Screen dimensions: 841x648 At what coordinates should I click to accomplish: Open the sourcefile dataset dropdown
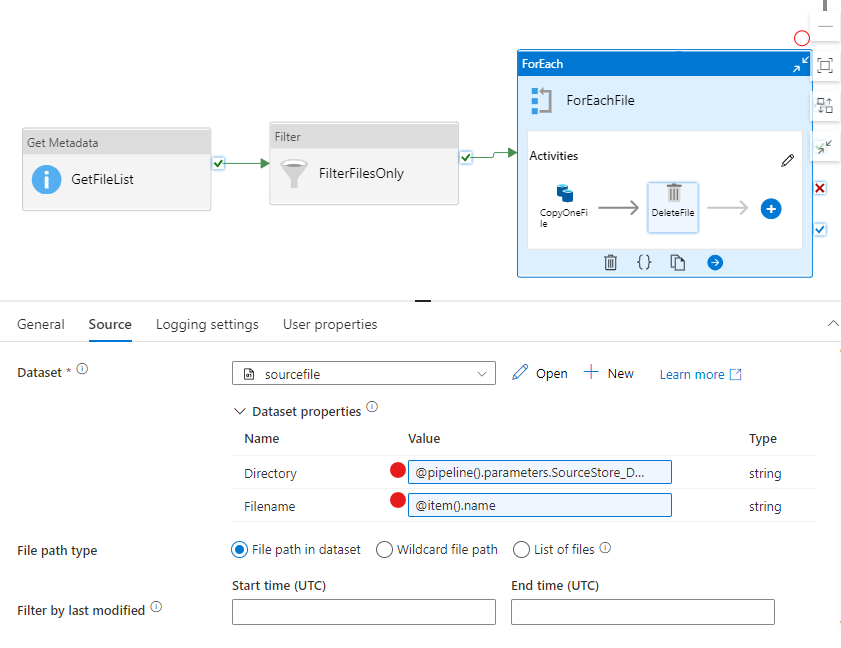[484, 373]
